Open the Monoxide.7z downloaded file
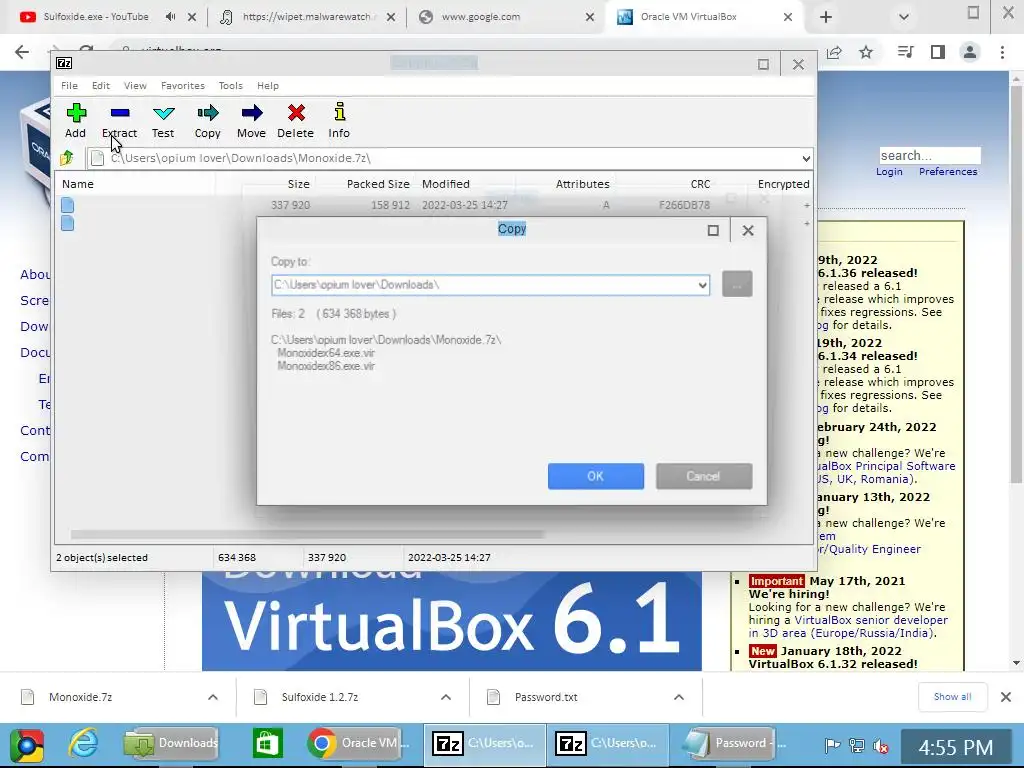 point(80,697)
